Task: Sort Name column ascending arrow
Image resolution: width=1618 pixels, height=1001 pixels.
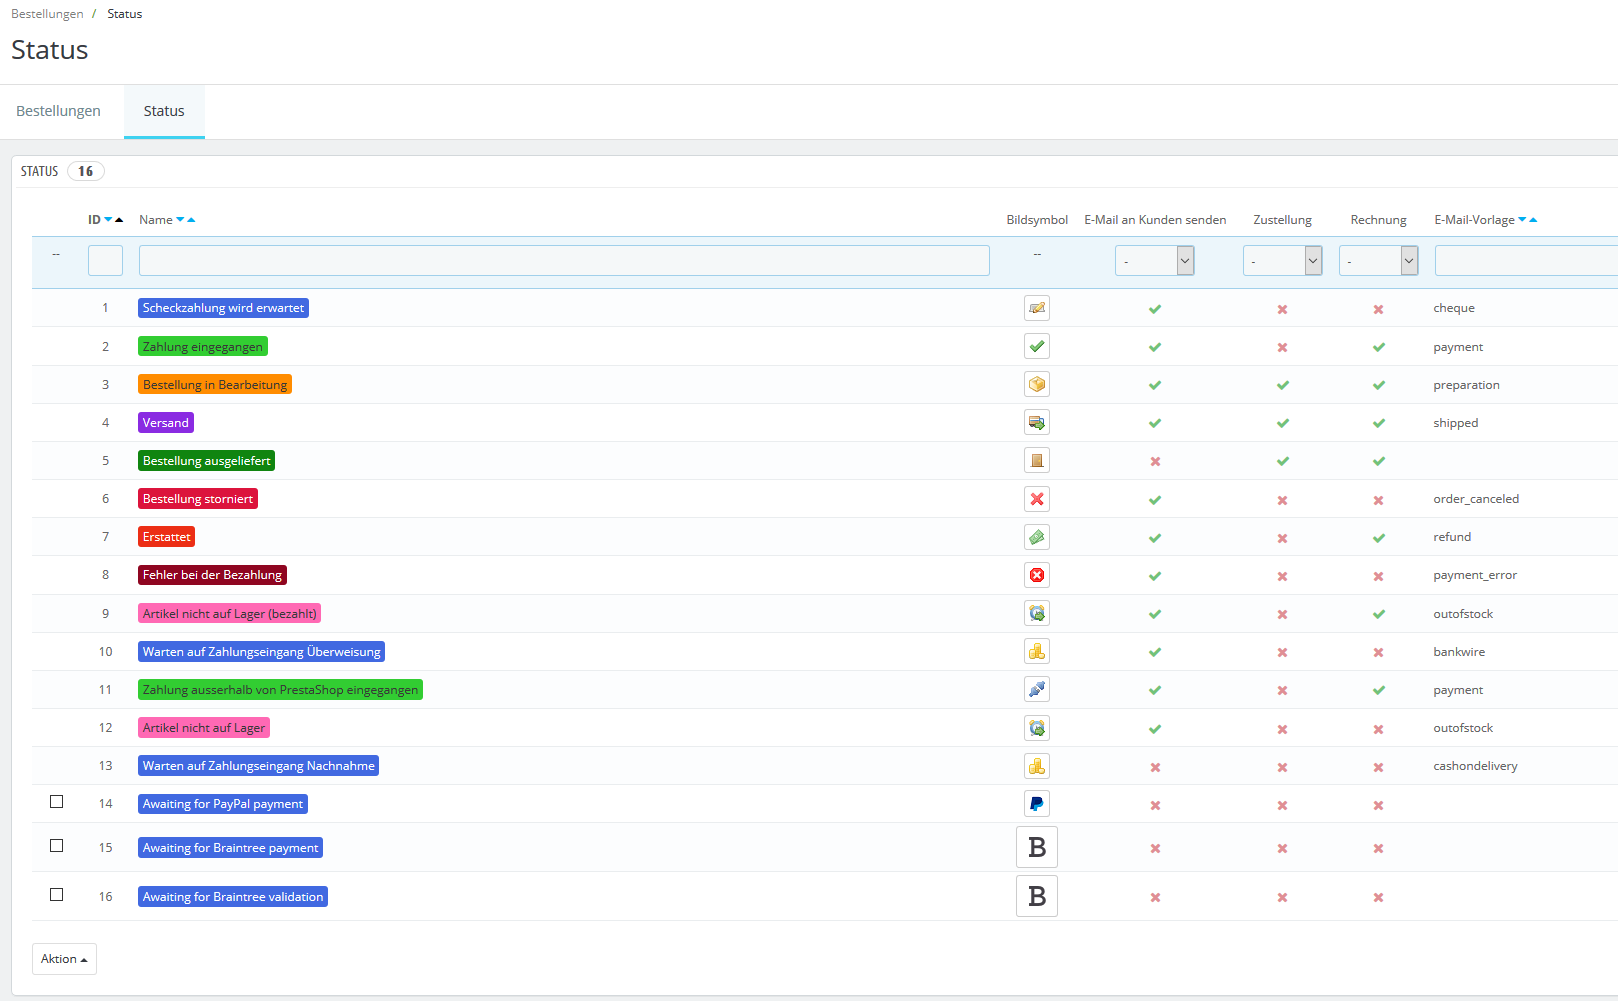Action: pyautogui.click(x=191, y=220)
